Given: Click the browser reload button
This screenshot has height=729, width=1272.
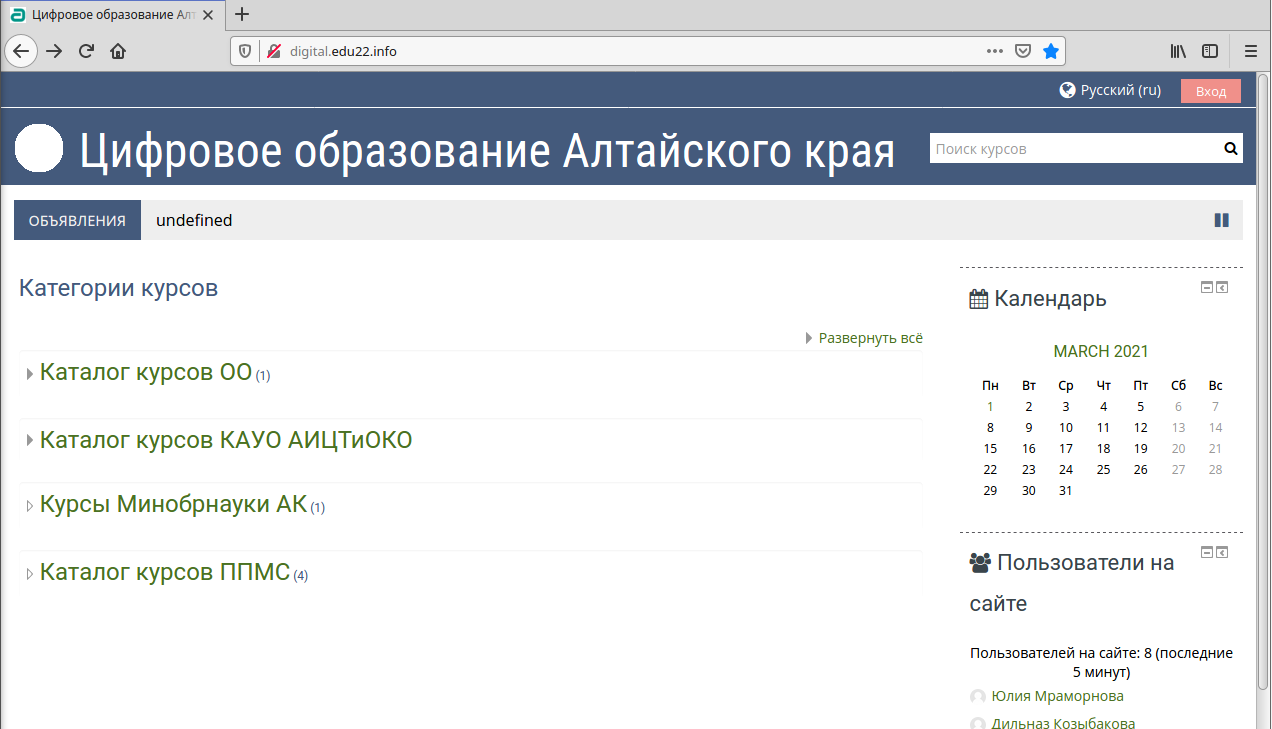Looking at the screenshot, I should 86,51.
